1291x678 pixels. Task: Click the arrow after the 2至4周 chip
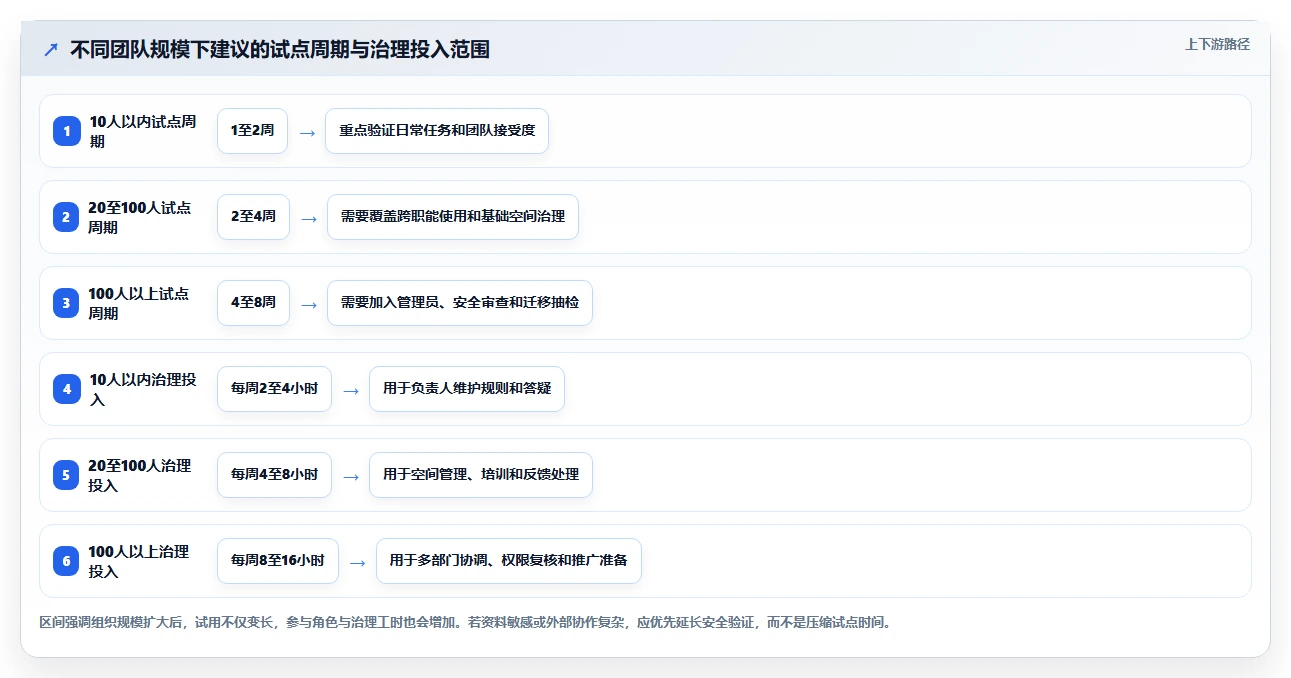point(309,218)
